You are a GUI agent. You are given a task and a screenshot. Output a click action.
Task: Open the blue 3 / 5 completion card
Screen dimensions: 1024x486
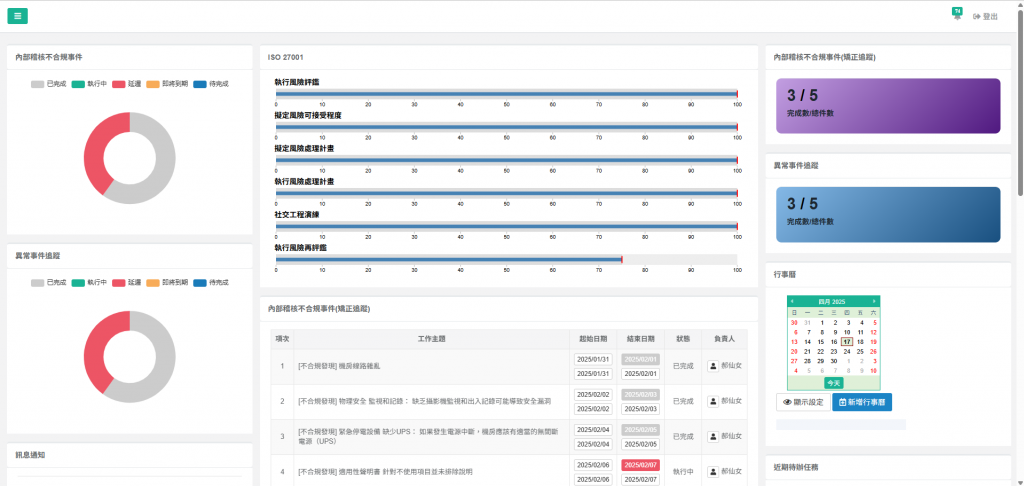click(888, 214)
